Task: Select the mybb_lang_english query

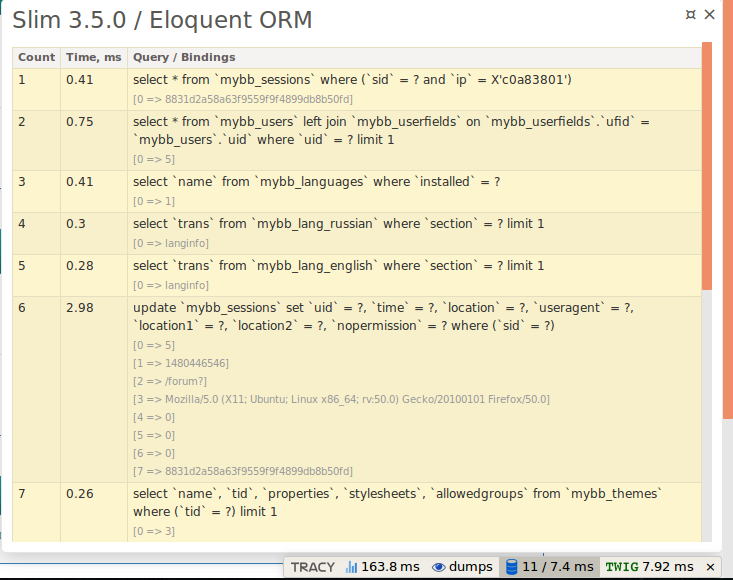Action: pyautogui.click(x=338, y=266)
